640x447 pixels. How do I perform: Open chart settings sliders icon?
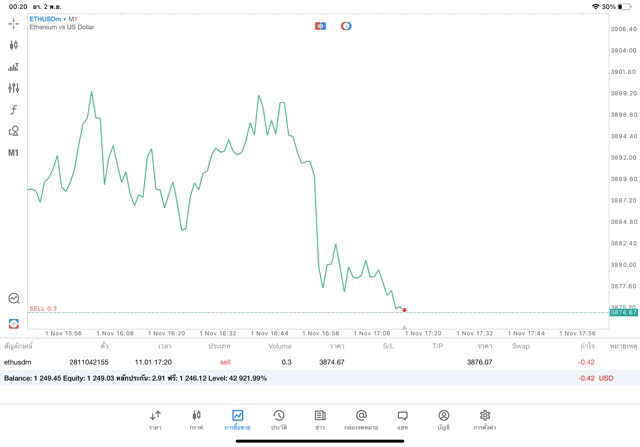pos(14,88)
